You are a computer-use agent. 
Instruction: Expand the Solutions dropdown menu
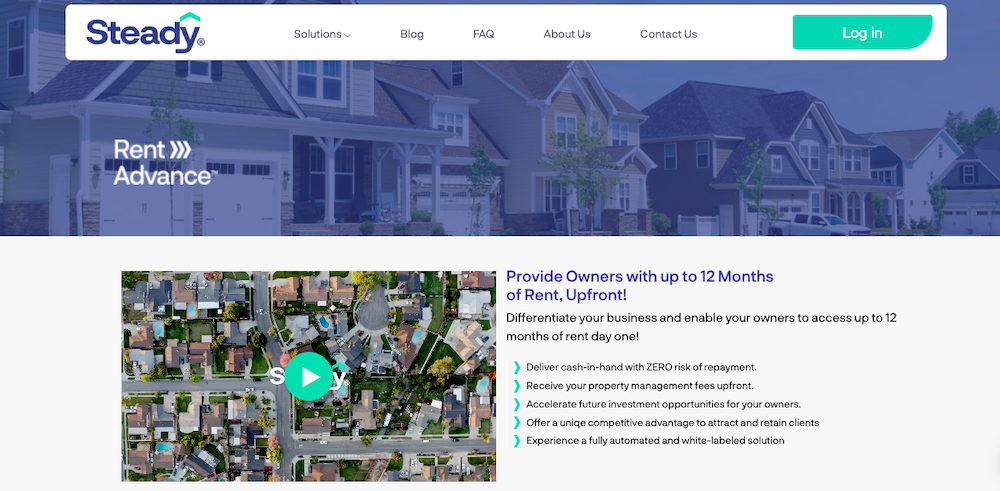coord(321,34)
